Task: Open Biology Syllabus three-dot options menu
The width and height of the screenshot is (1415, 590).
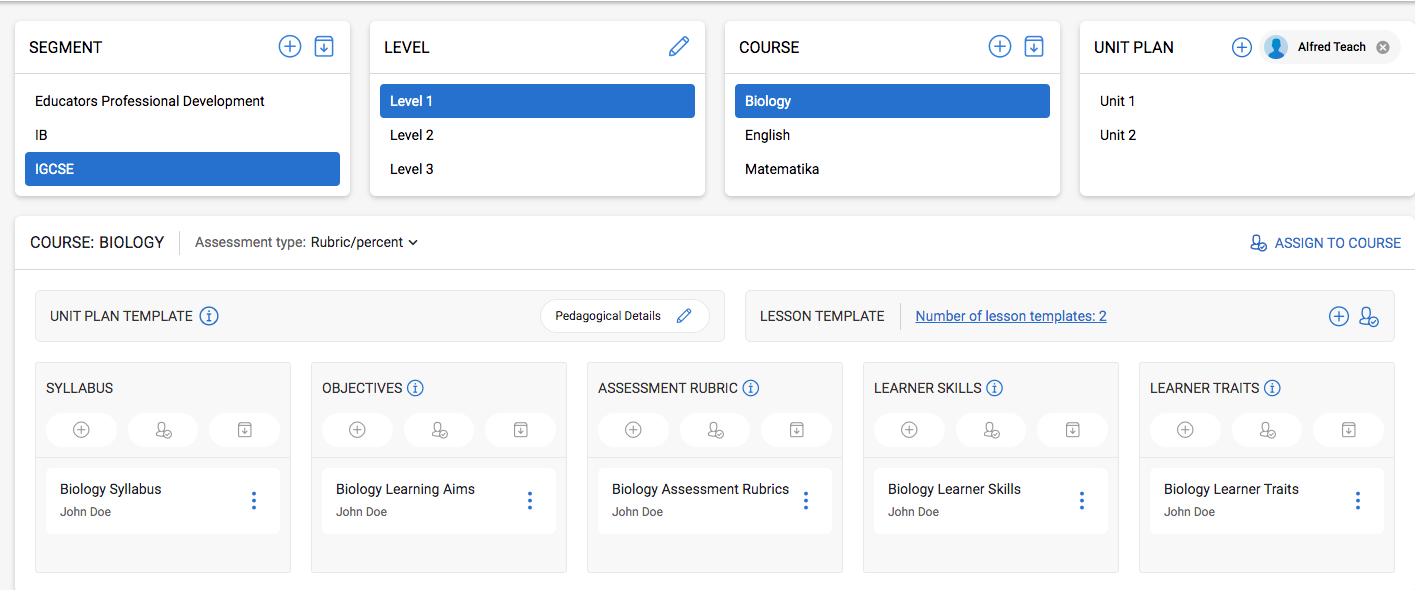Action: coord(254,500)
